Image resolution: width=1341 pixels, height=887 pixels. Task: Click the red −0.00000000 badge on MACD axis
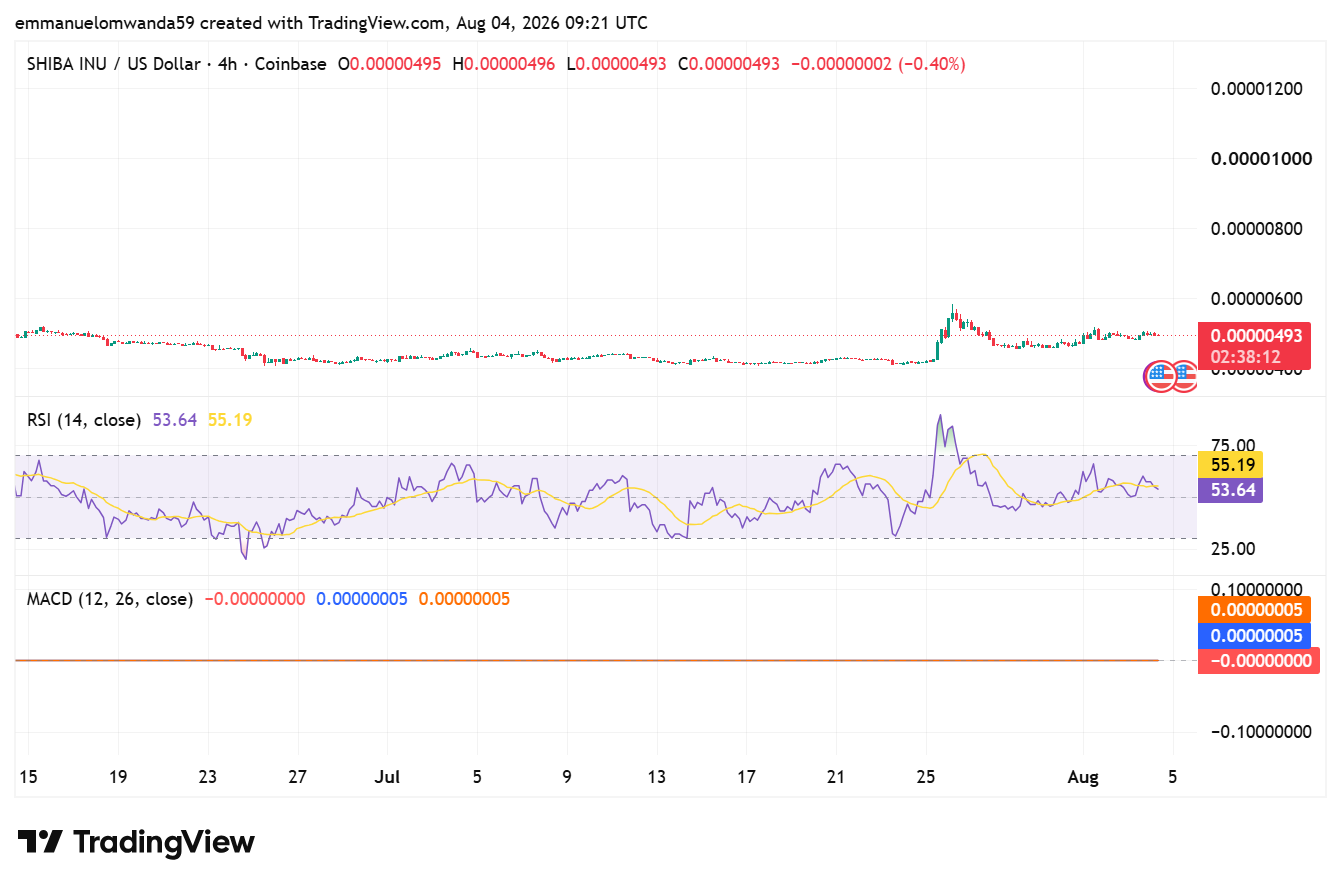[x=1259, y=660]
